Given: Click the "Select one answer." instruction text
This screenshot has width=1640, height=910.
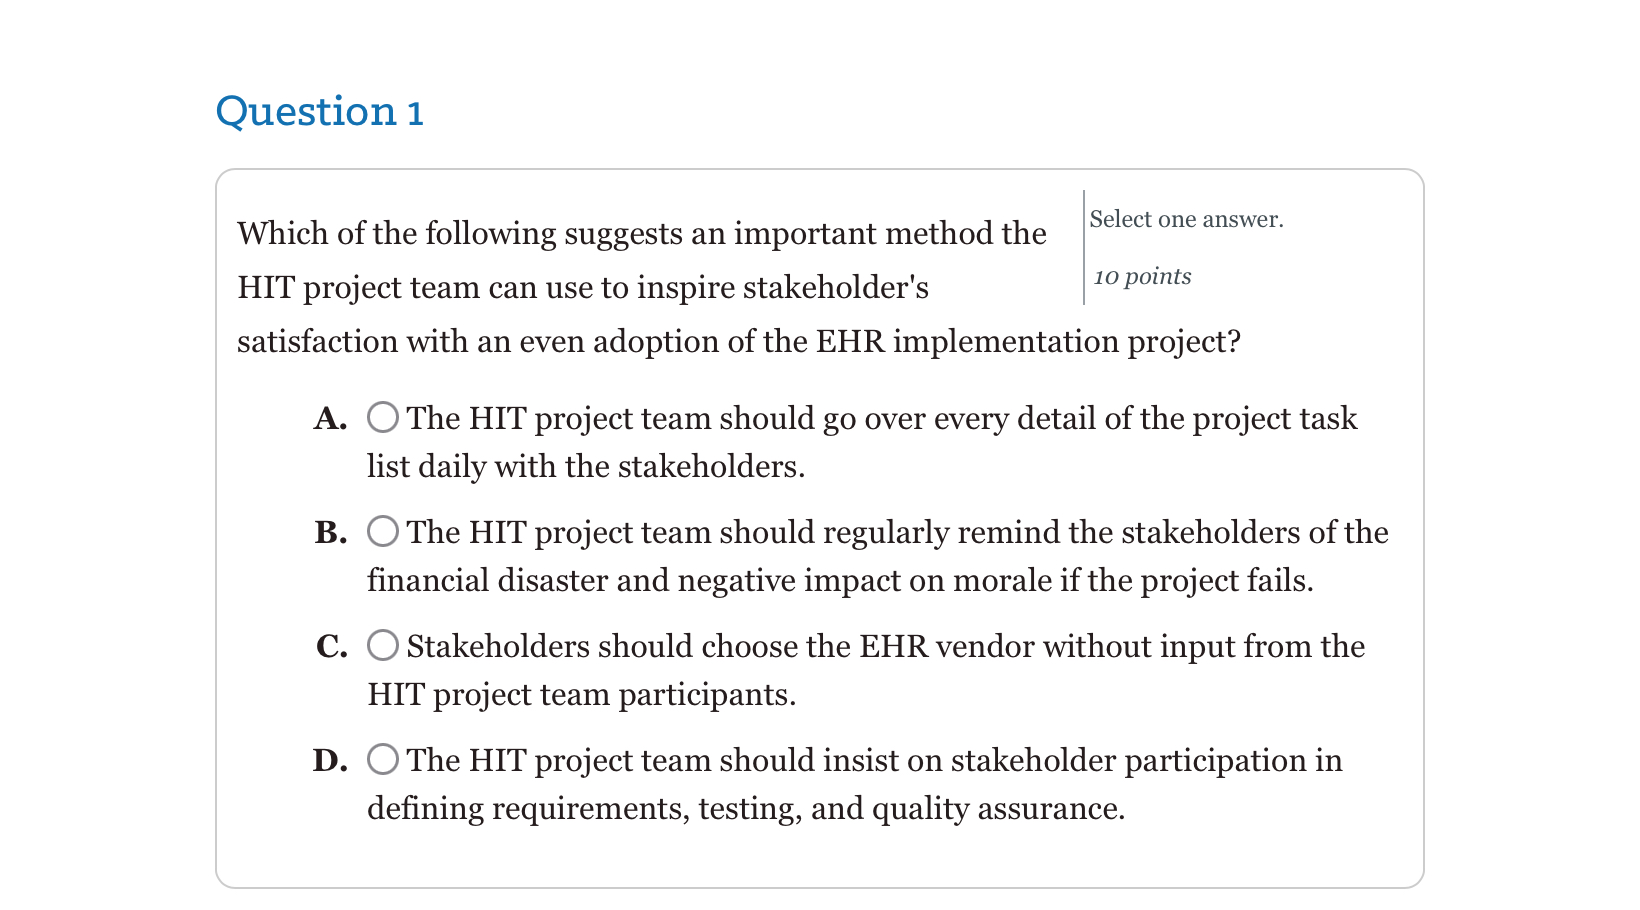Looking at the screenshot, I should (x=1186, y=219).
